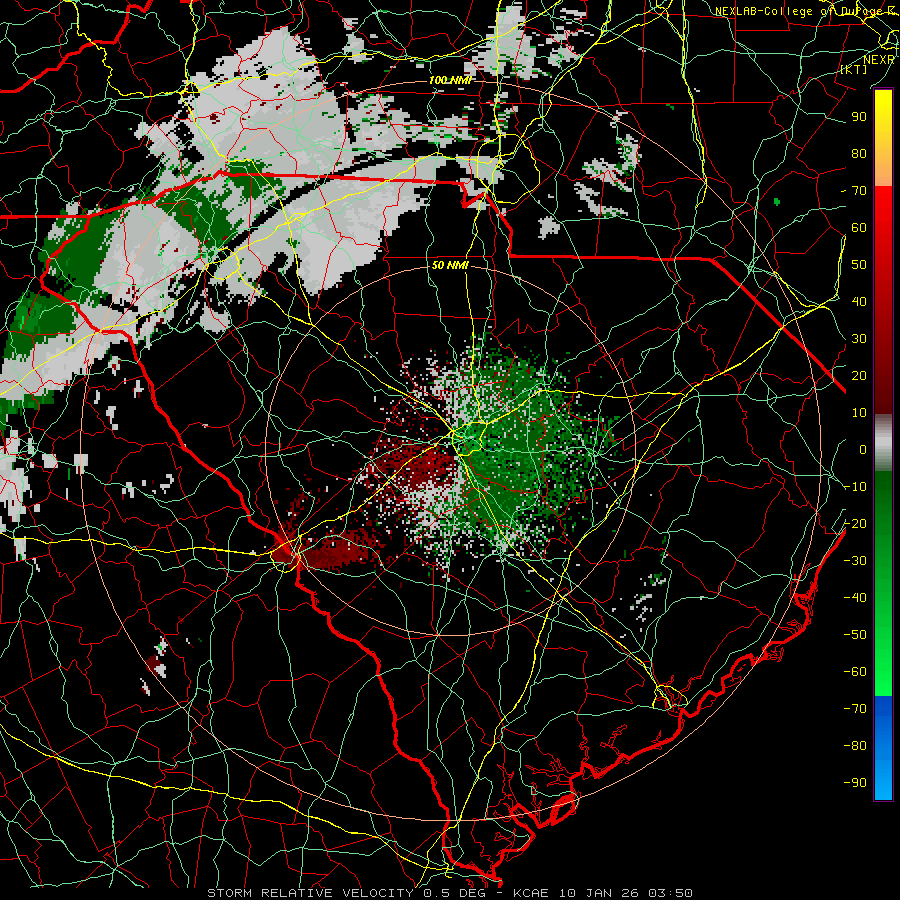Select the positive 80 scale label
The image size is (900, 900).
coord(859,153)
